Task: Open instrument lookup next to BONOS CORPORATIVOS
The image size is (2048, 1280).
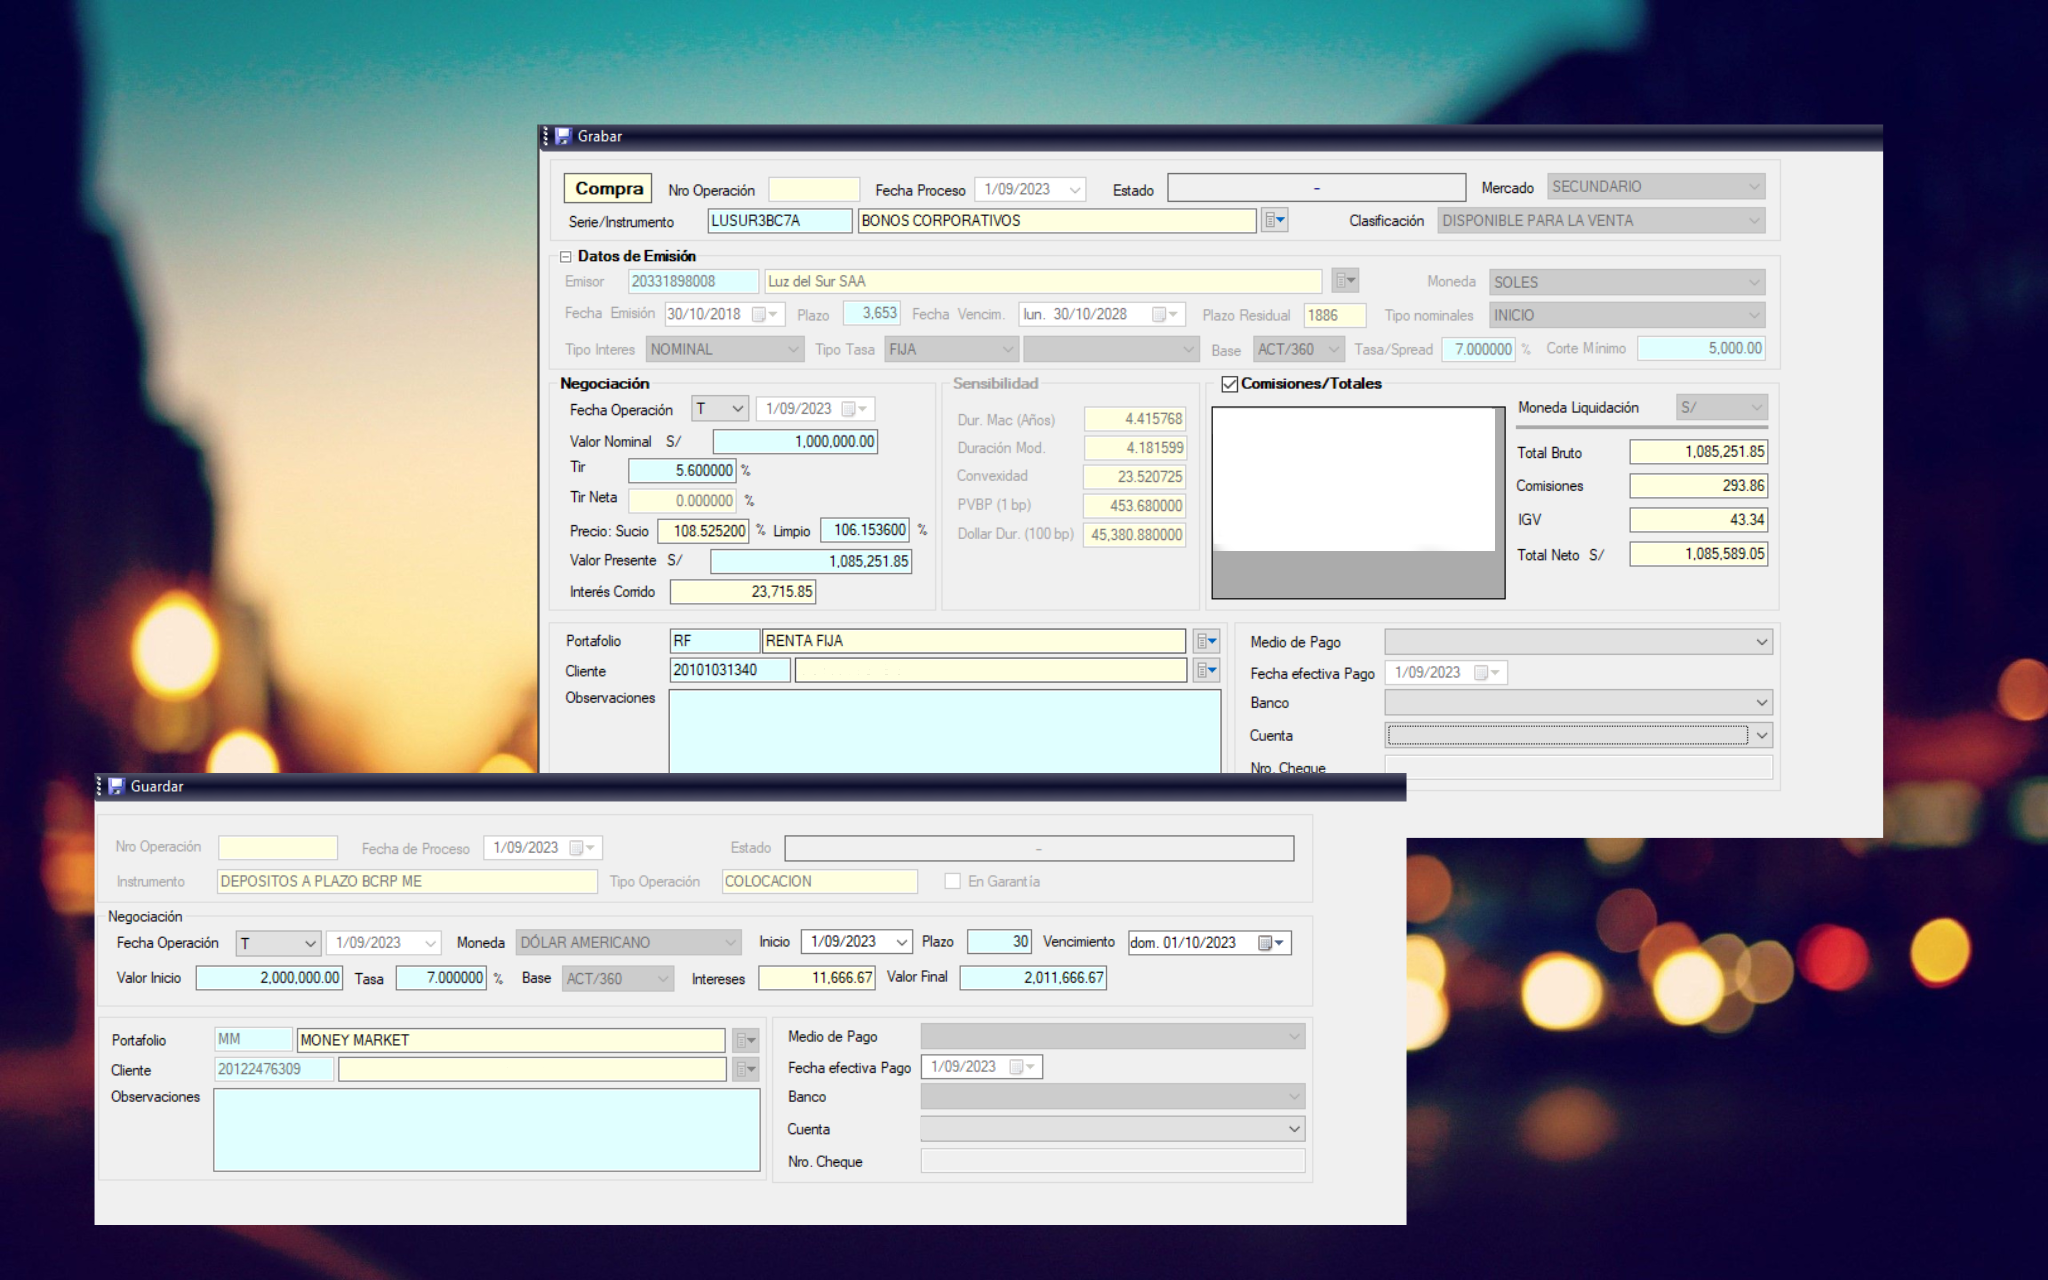Action: point(1274,220)
